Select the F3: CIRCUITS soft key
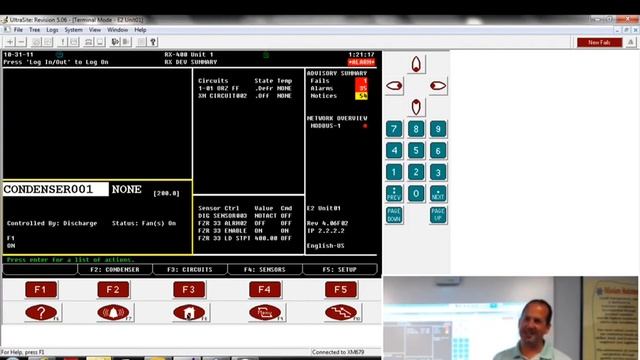Image resolution: width=640 pixels, height=360 pixels. (x=190, y=270)
